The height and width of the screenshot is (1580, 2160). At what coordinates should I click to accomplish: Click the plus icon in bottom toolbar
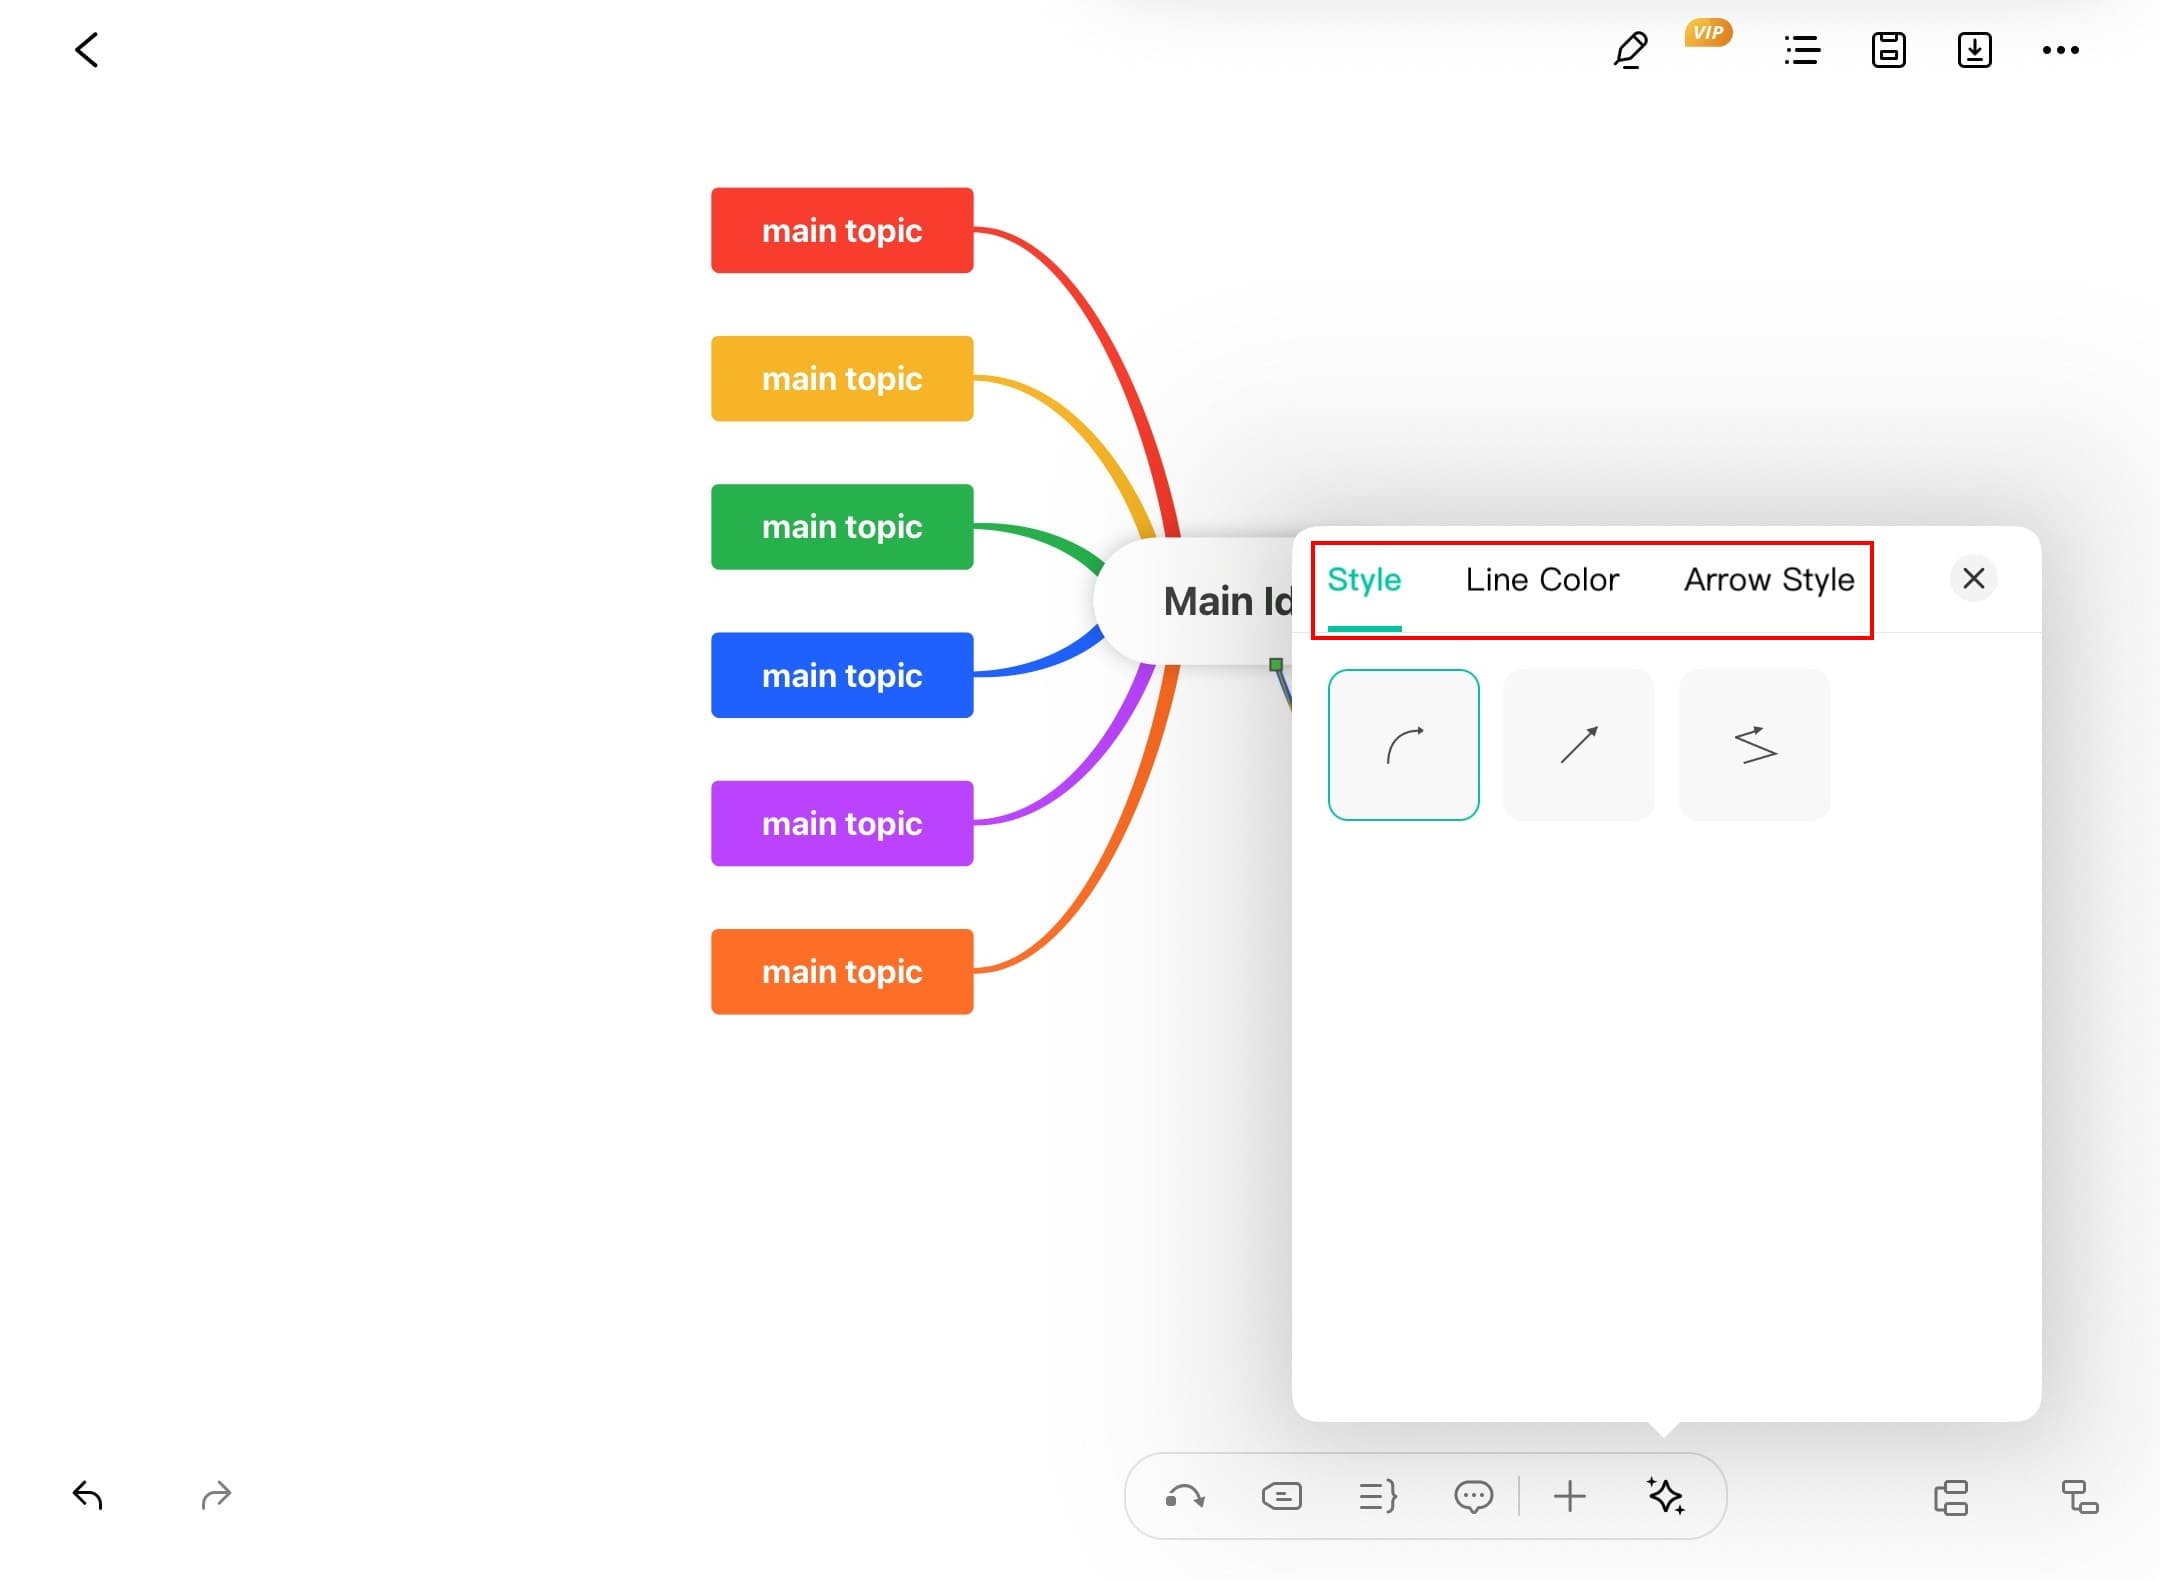[x=1569, y=1497]
